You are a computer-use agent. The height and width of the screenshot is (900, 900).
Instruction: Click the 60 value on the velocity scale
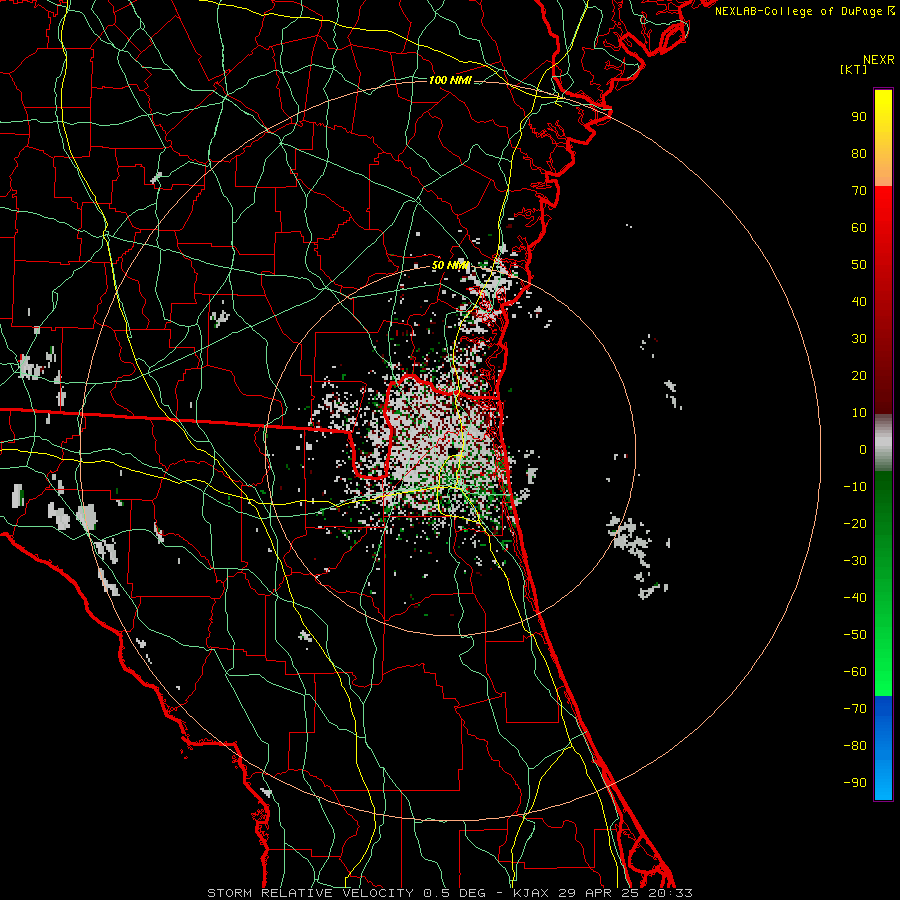tap(859, 227)
